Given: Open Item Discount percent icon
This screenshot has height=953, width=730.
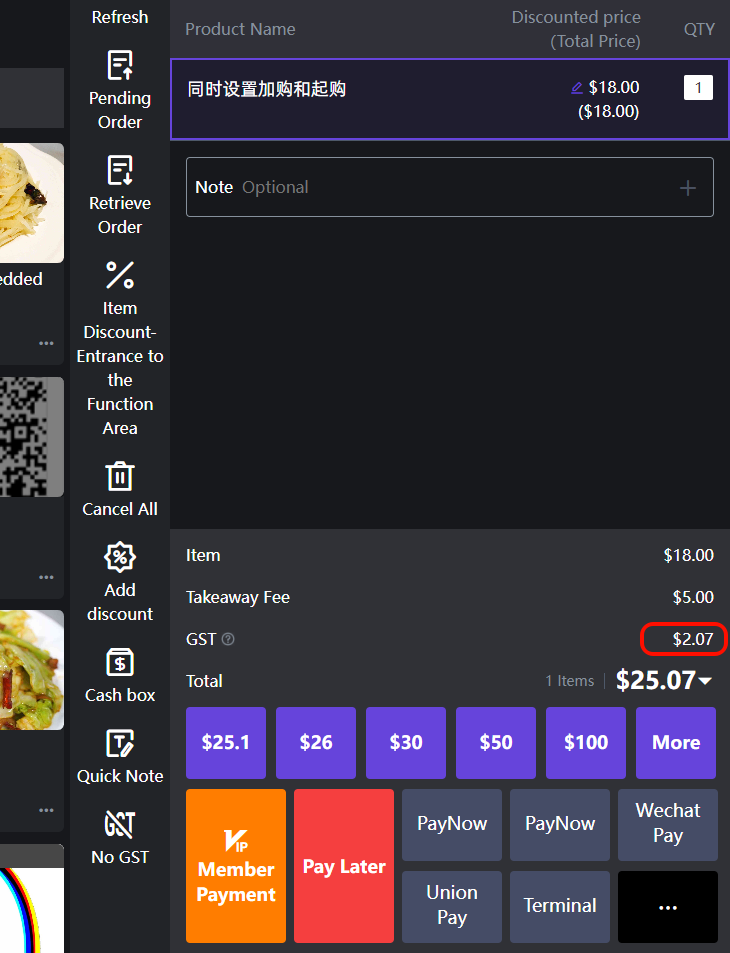Looking at the screenshot, I should (120, 275).
